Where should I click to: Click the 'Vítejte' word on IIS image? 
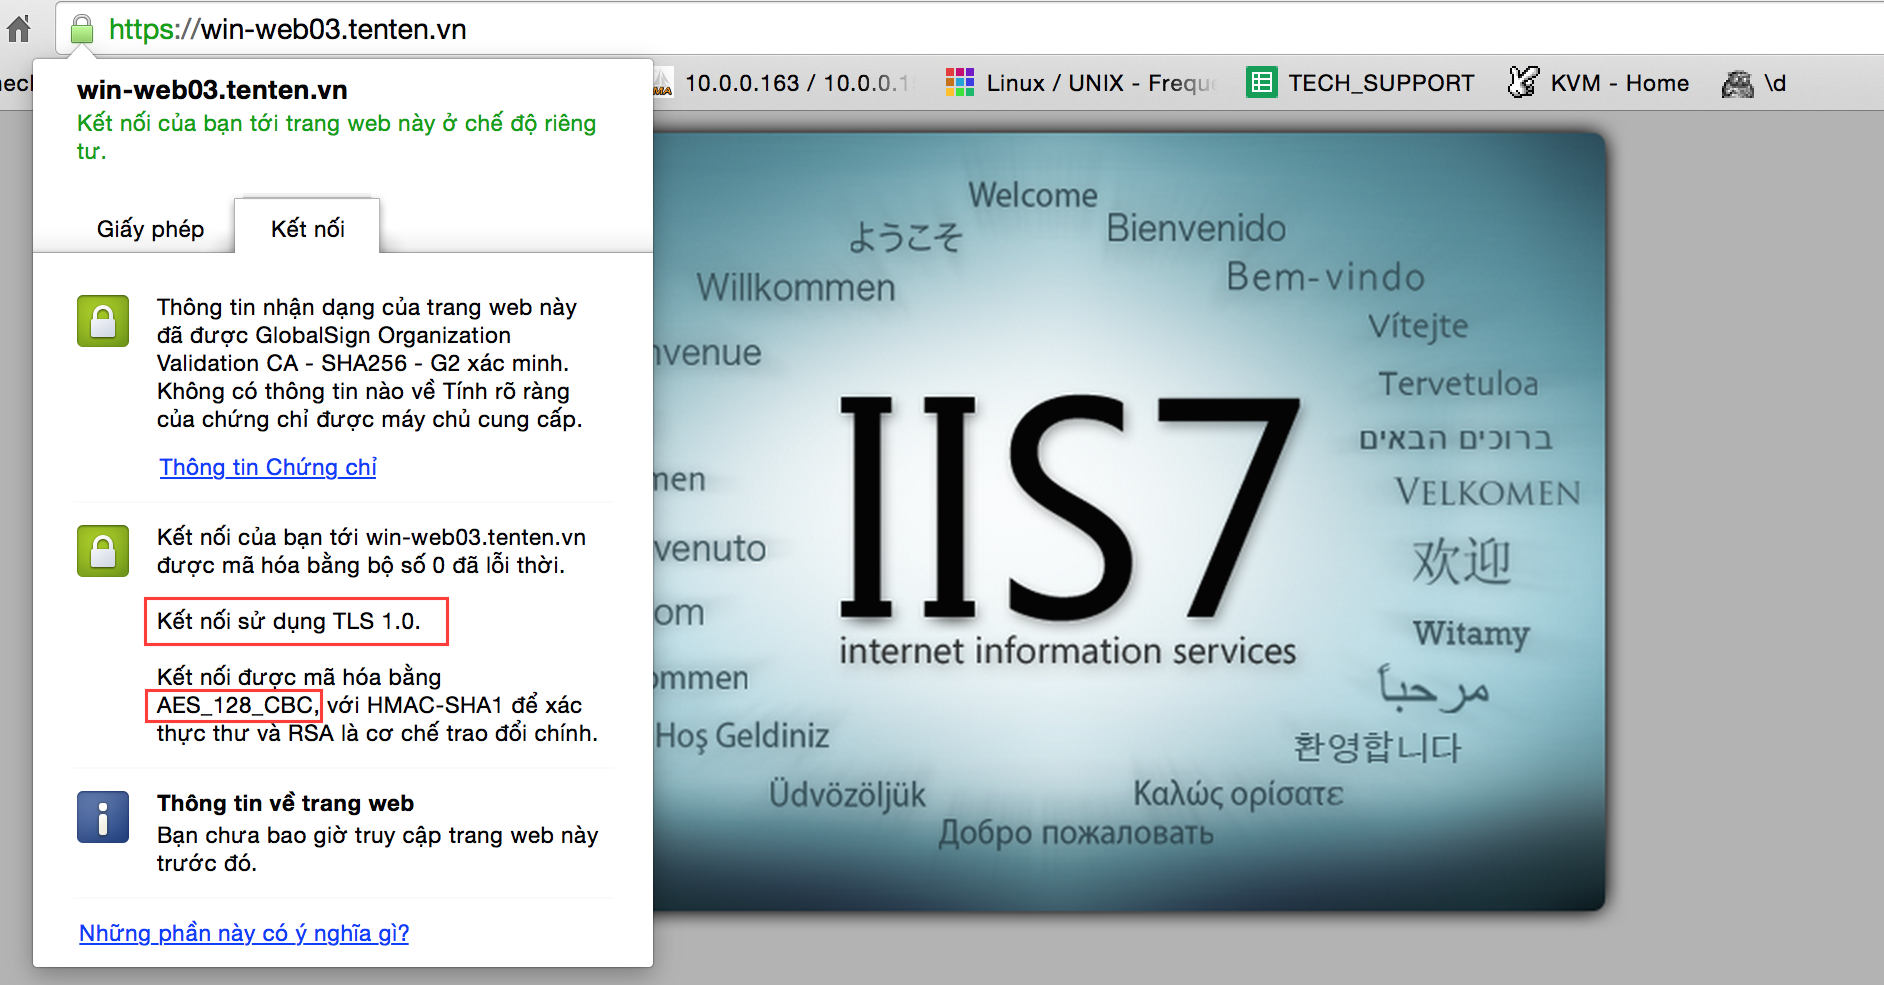(1418, 326)
